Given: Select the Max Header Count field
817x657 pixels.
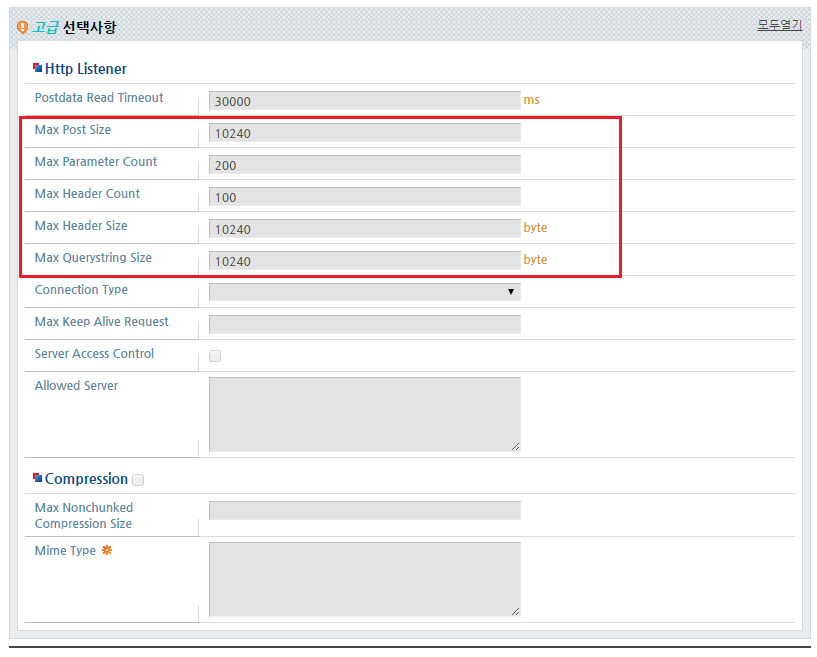Looking at the screenshot, I should coord(365,197).
